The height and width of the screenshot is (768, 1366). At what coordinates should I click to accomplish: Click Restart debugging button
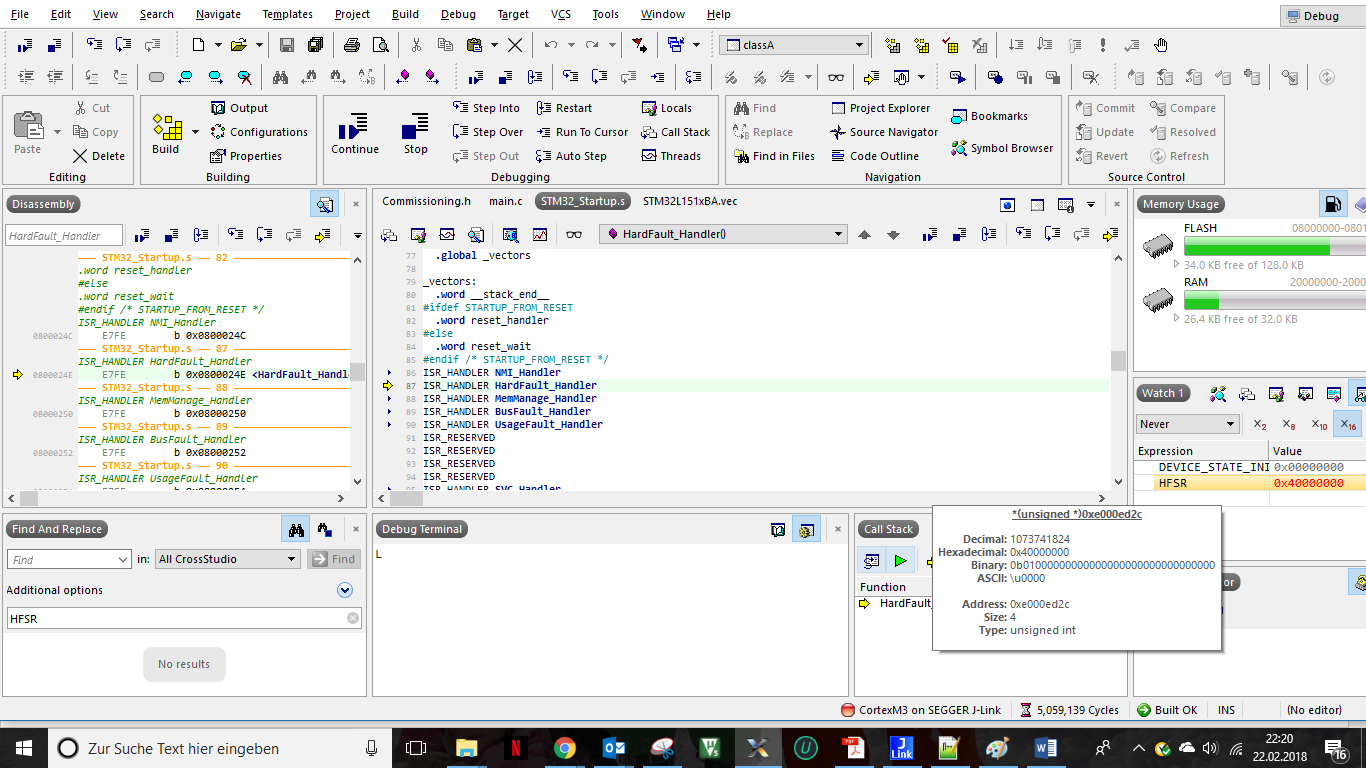coord(564,108)
